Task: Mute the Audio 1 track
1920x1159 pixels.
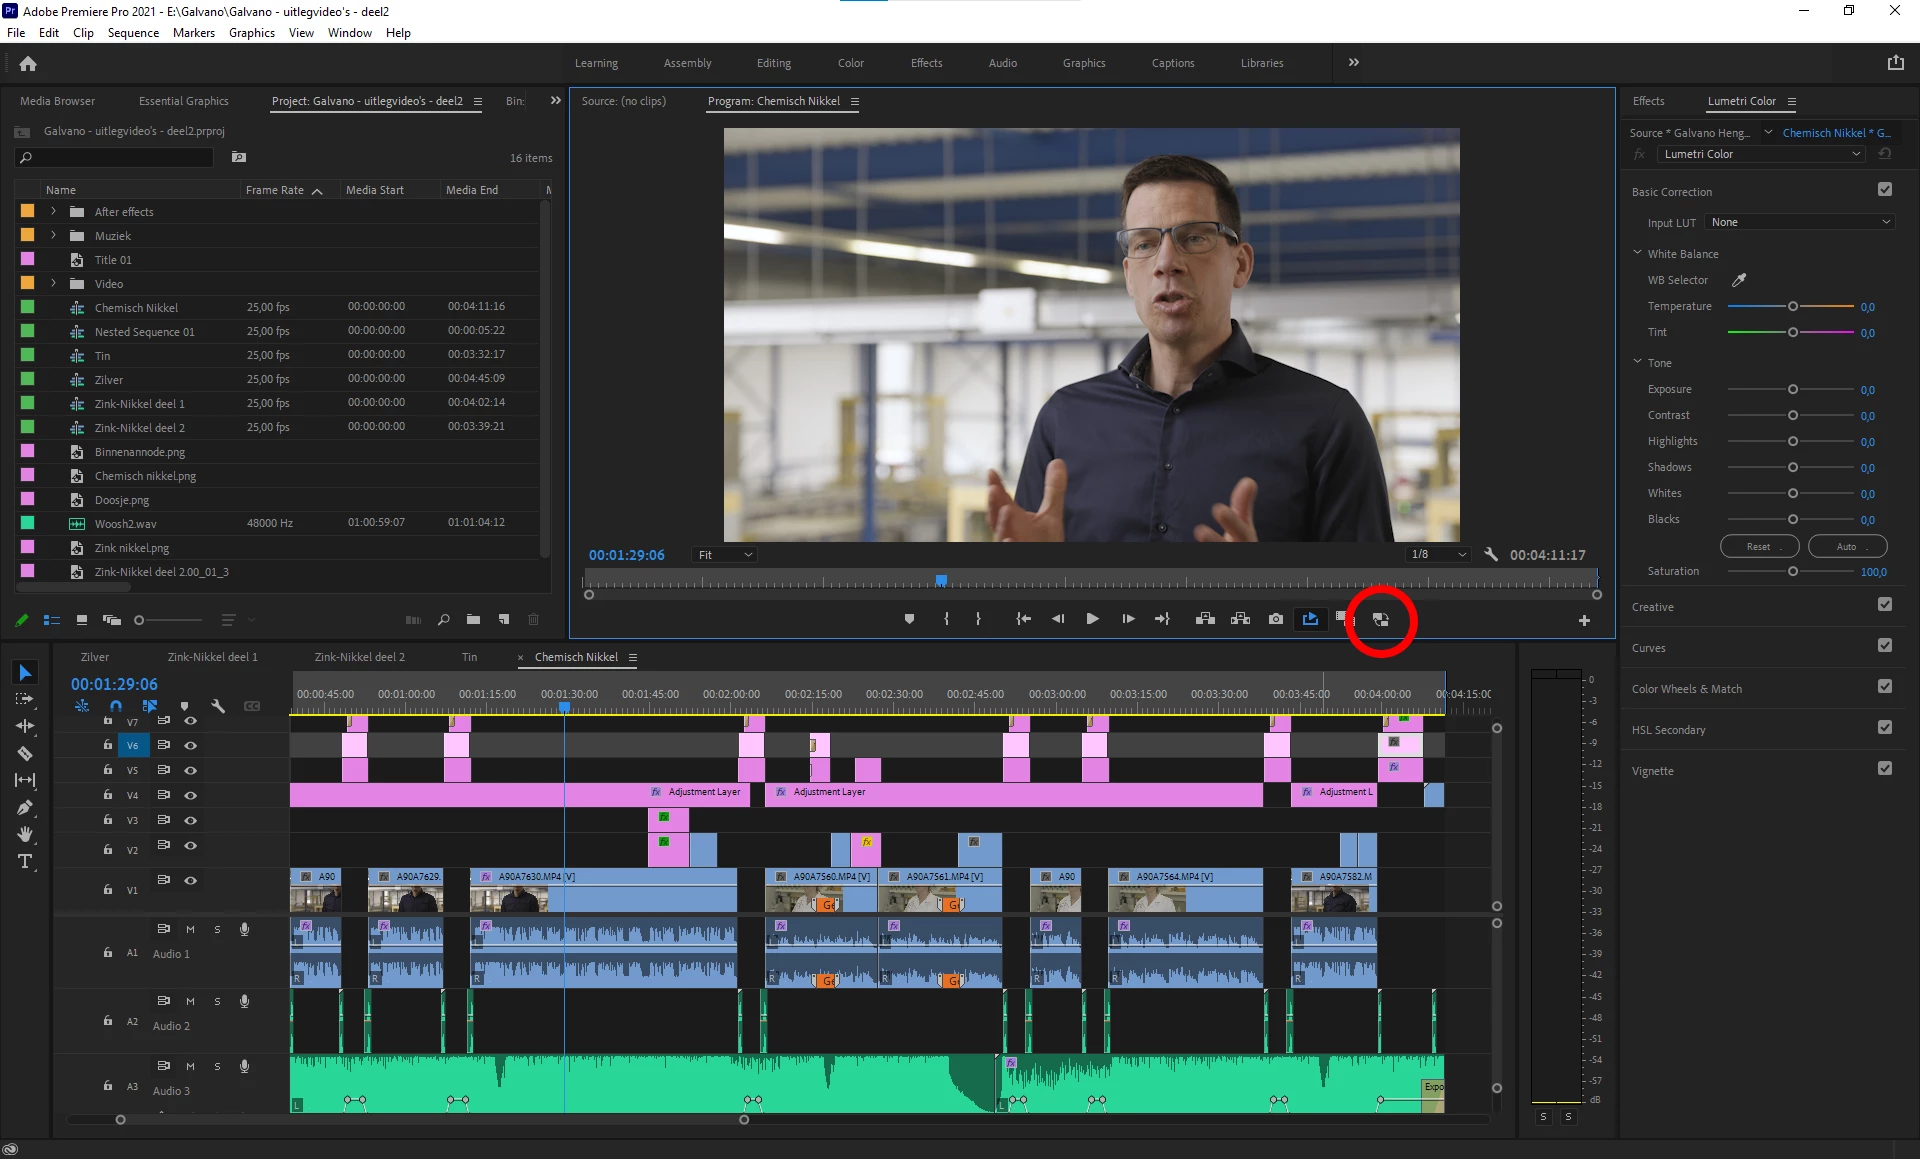Action: [190, 929]
